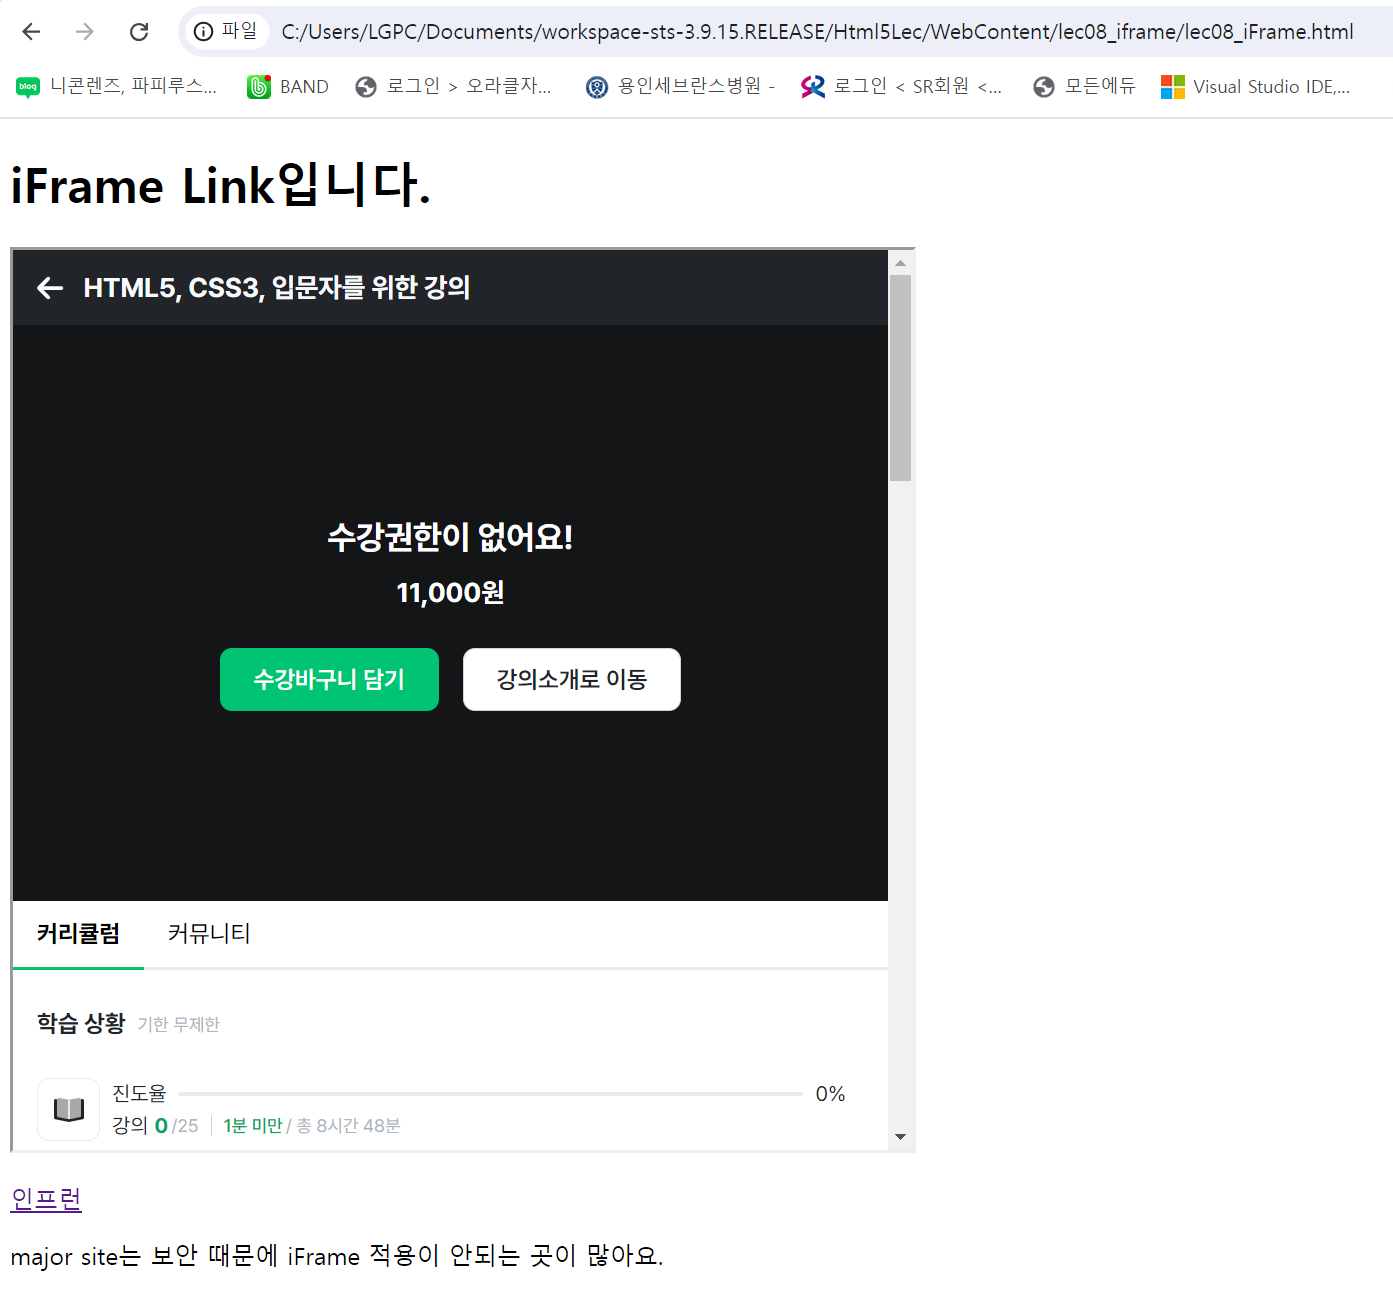Click the back arrow in lecture header

tap(50, 288)
